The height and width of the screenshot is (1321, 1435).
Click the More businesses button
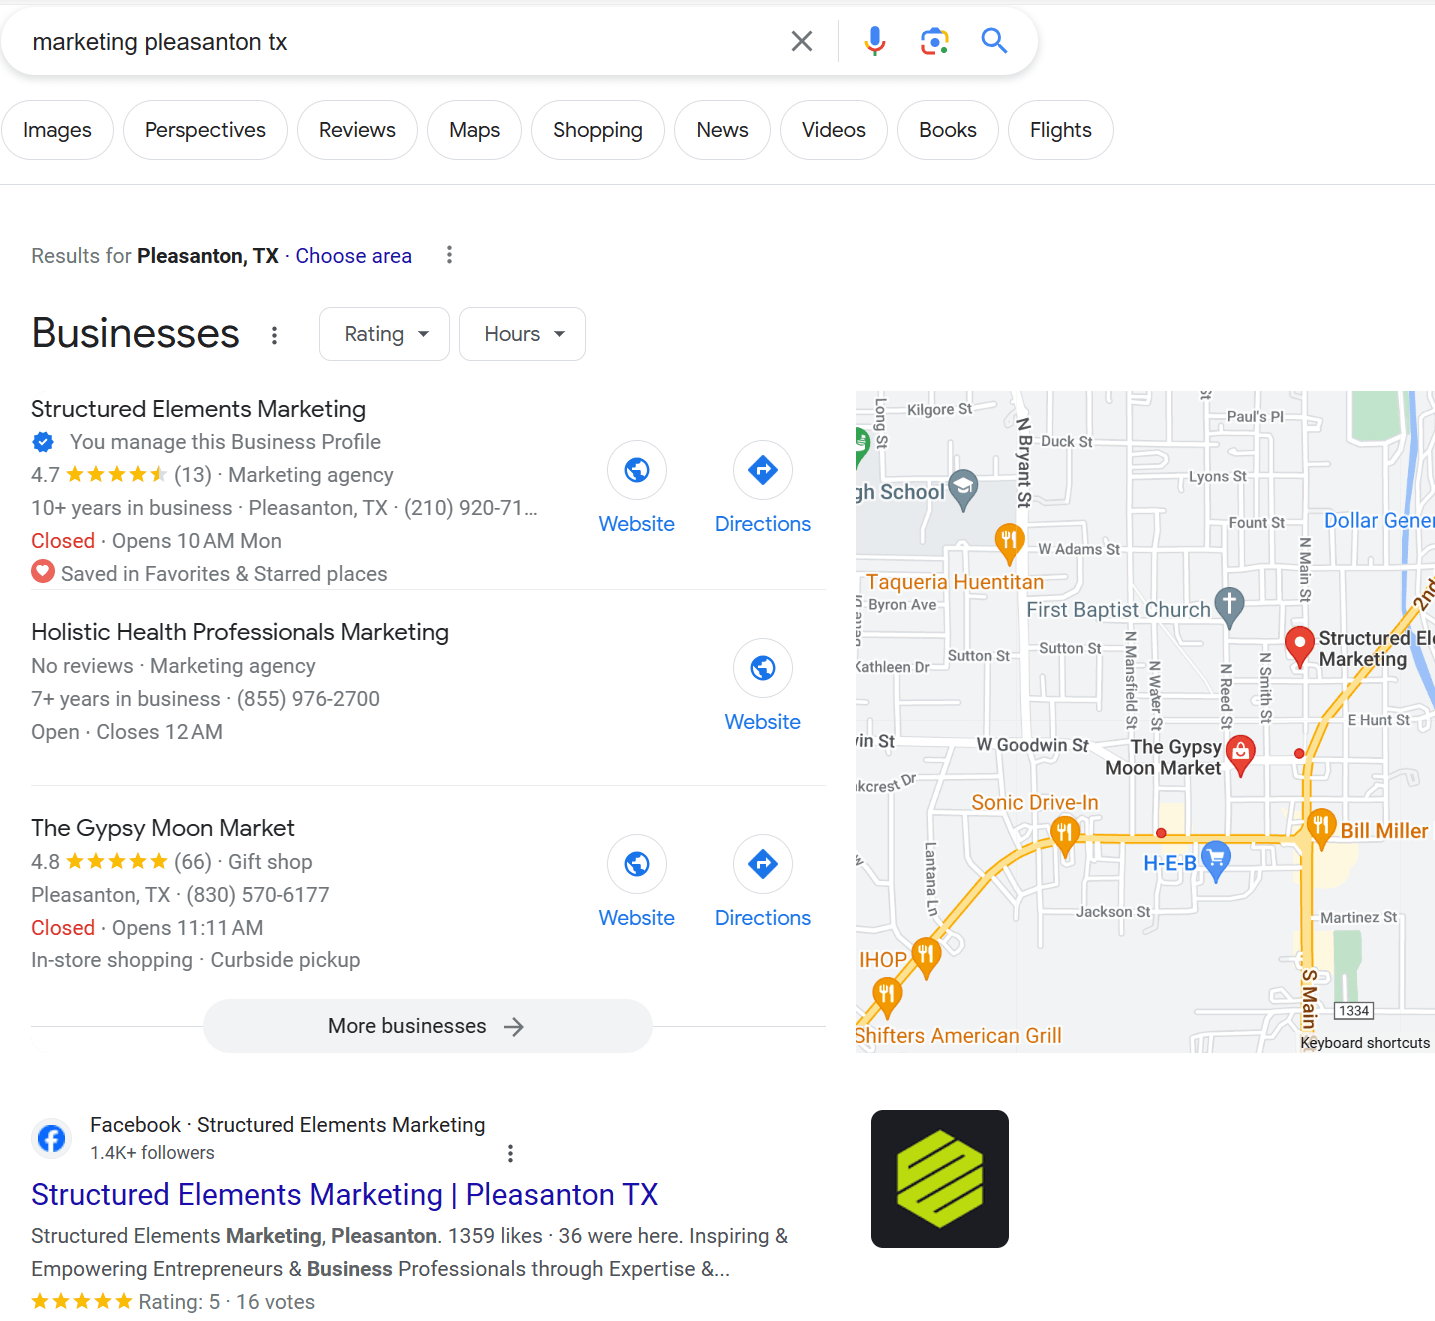428,1026
